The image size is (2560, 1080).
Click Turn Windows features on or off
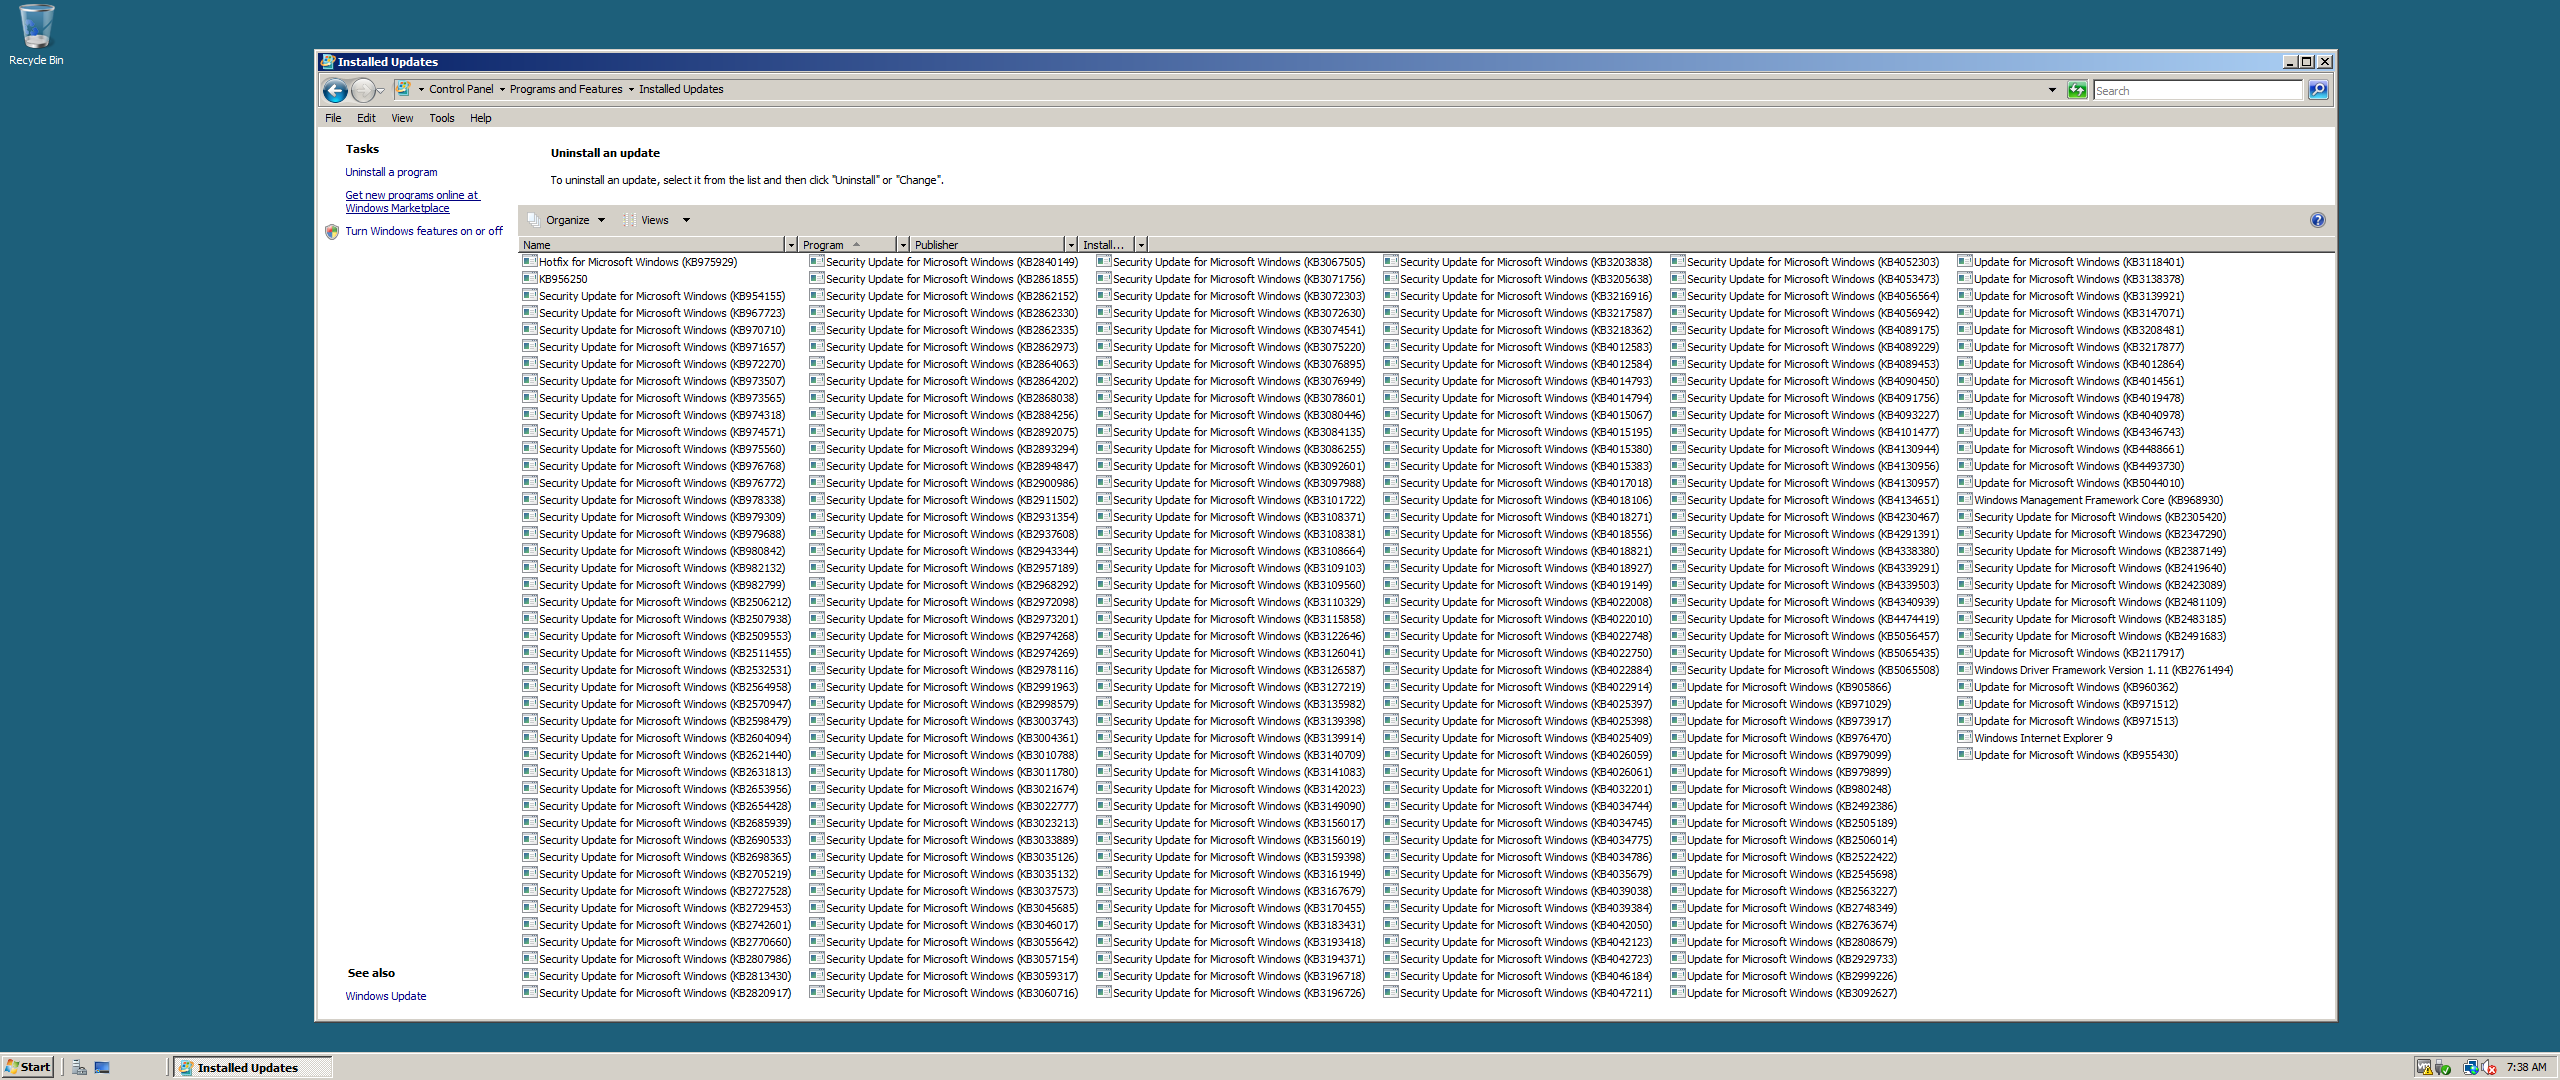[x=424, y=231]
